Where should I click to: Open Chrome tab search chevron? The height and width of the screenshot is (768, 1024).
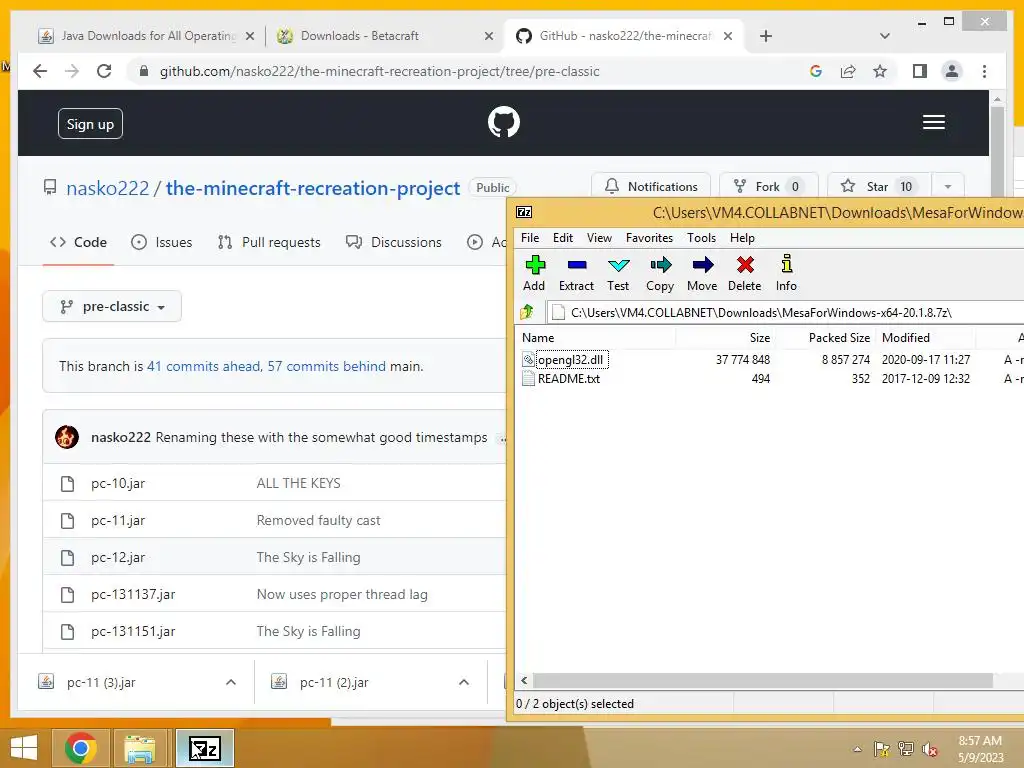pos(884,36)
